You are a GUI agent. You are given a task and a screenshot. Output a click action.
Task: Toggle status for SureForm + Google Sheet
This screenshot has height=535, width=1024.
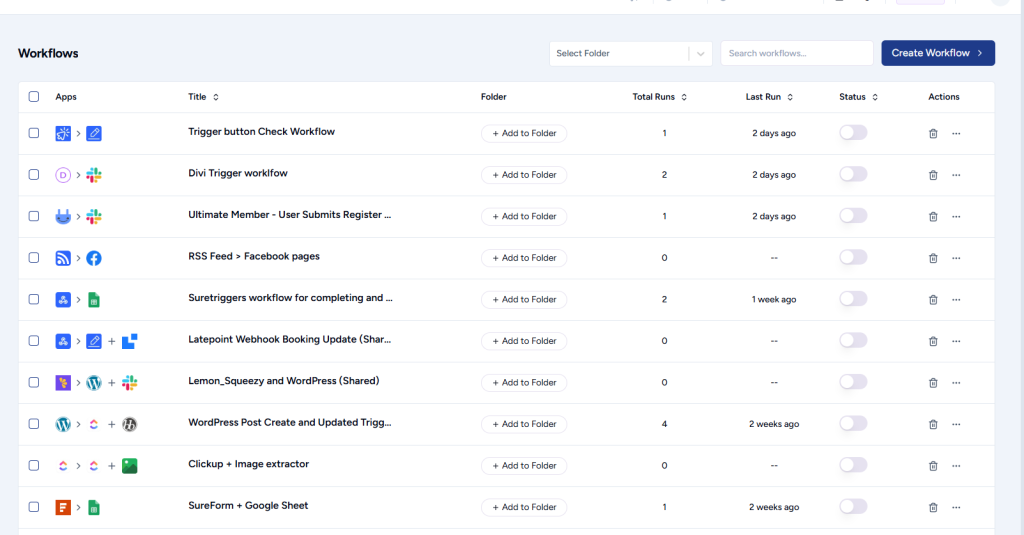click(853, 506)
